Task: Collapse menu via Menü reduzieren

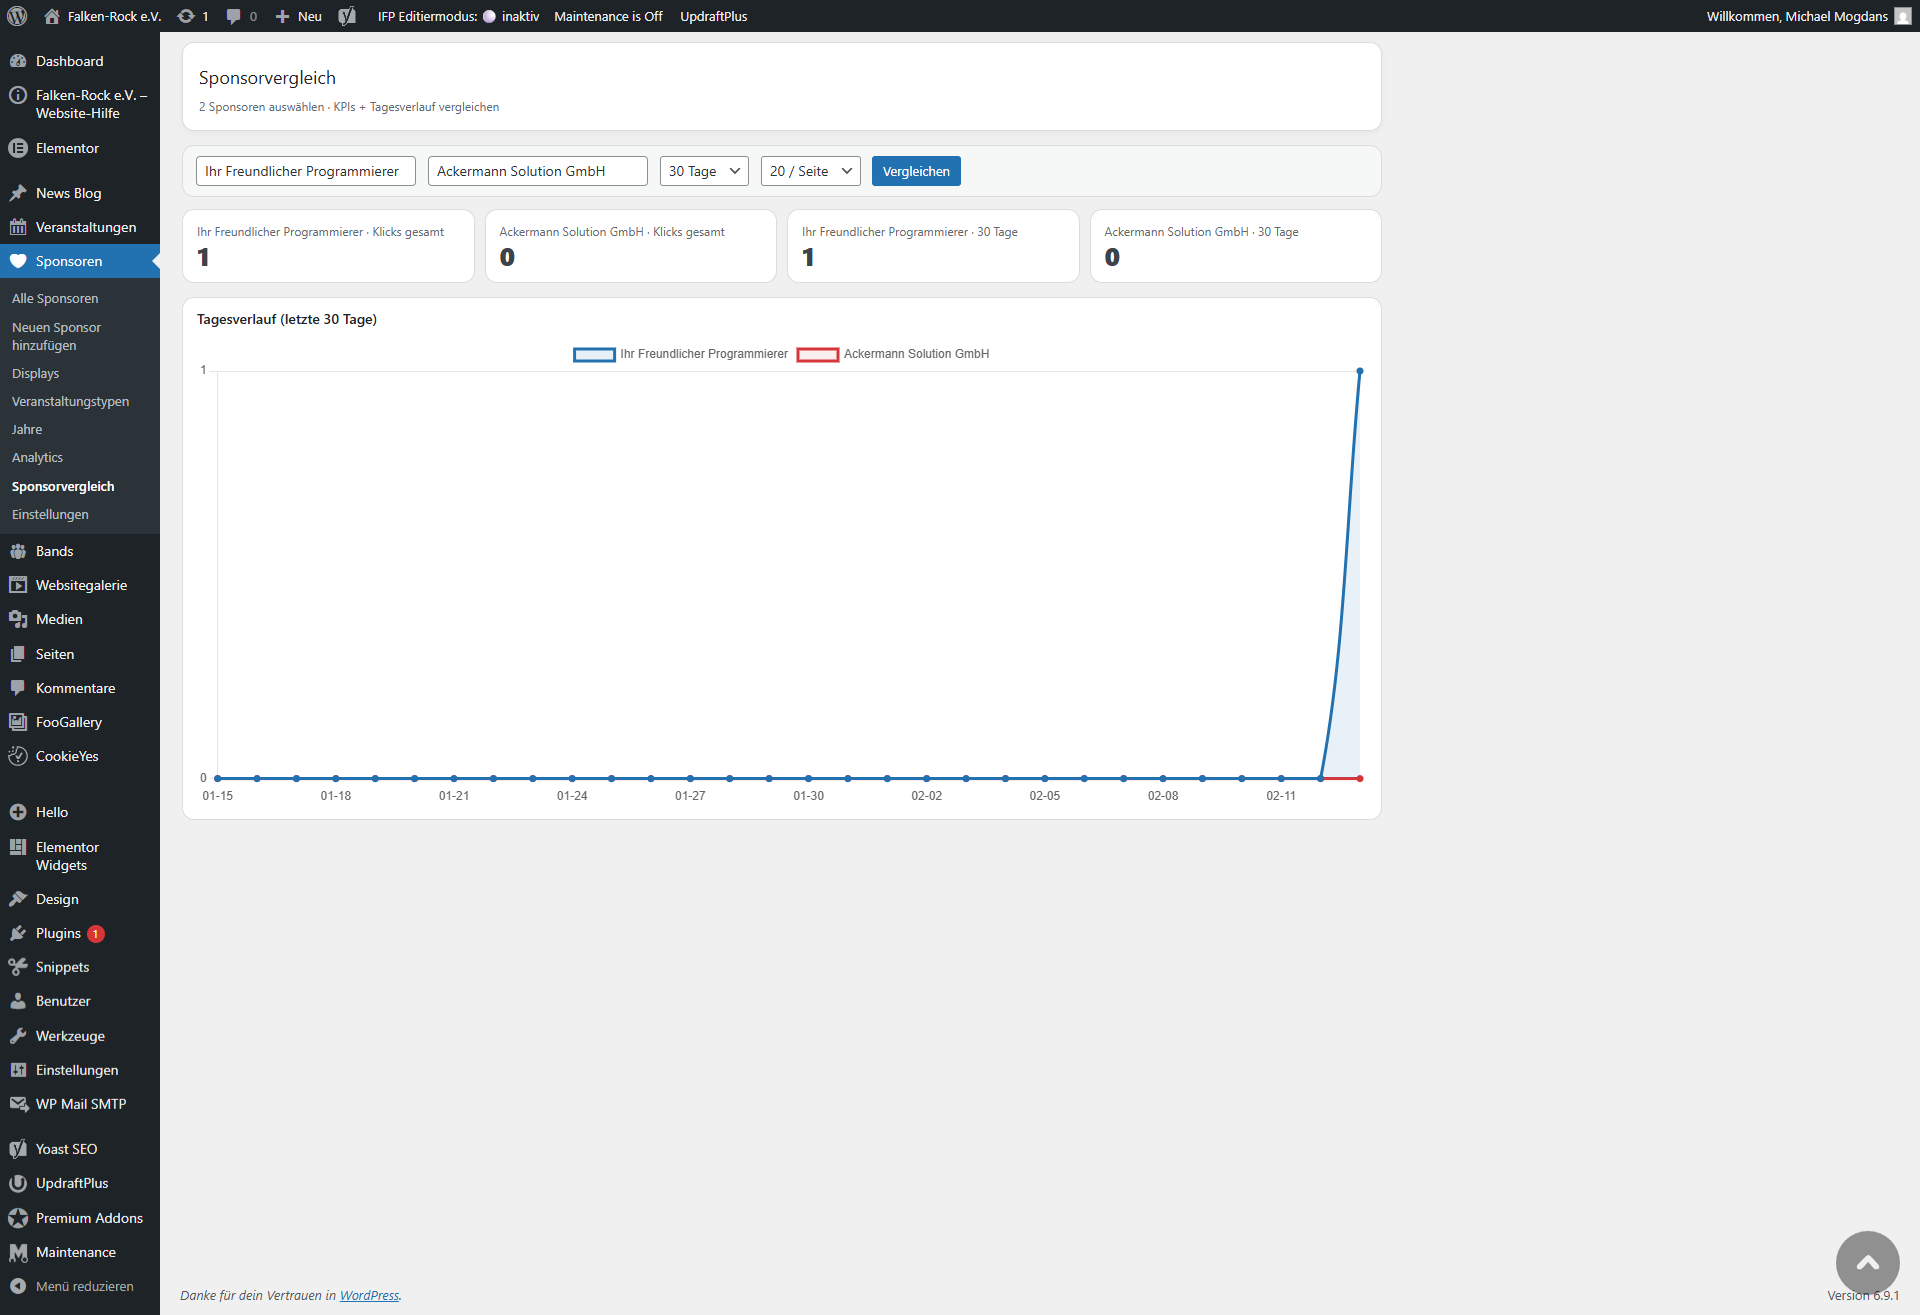Action: (x=84, y=1286)
